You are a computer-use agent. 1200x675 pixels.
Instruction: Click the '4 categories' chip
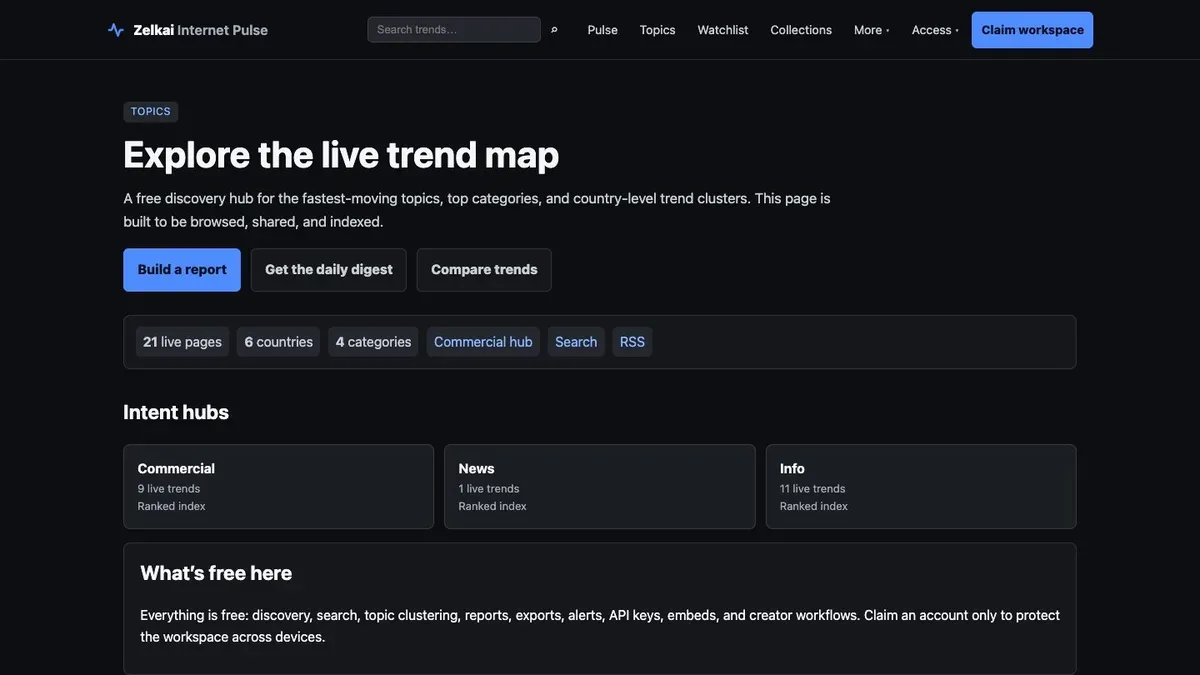pyautogui.click(x=373, y=342)
